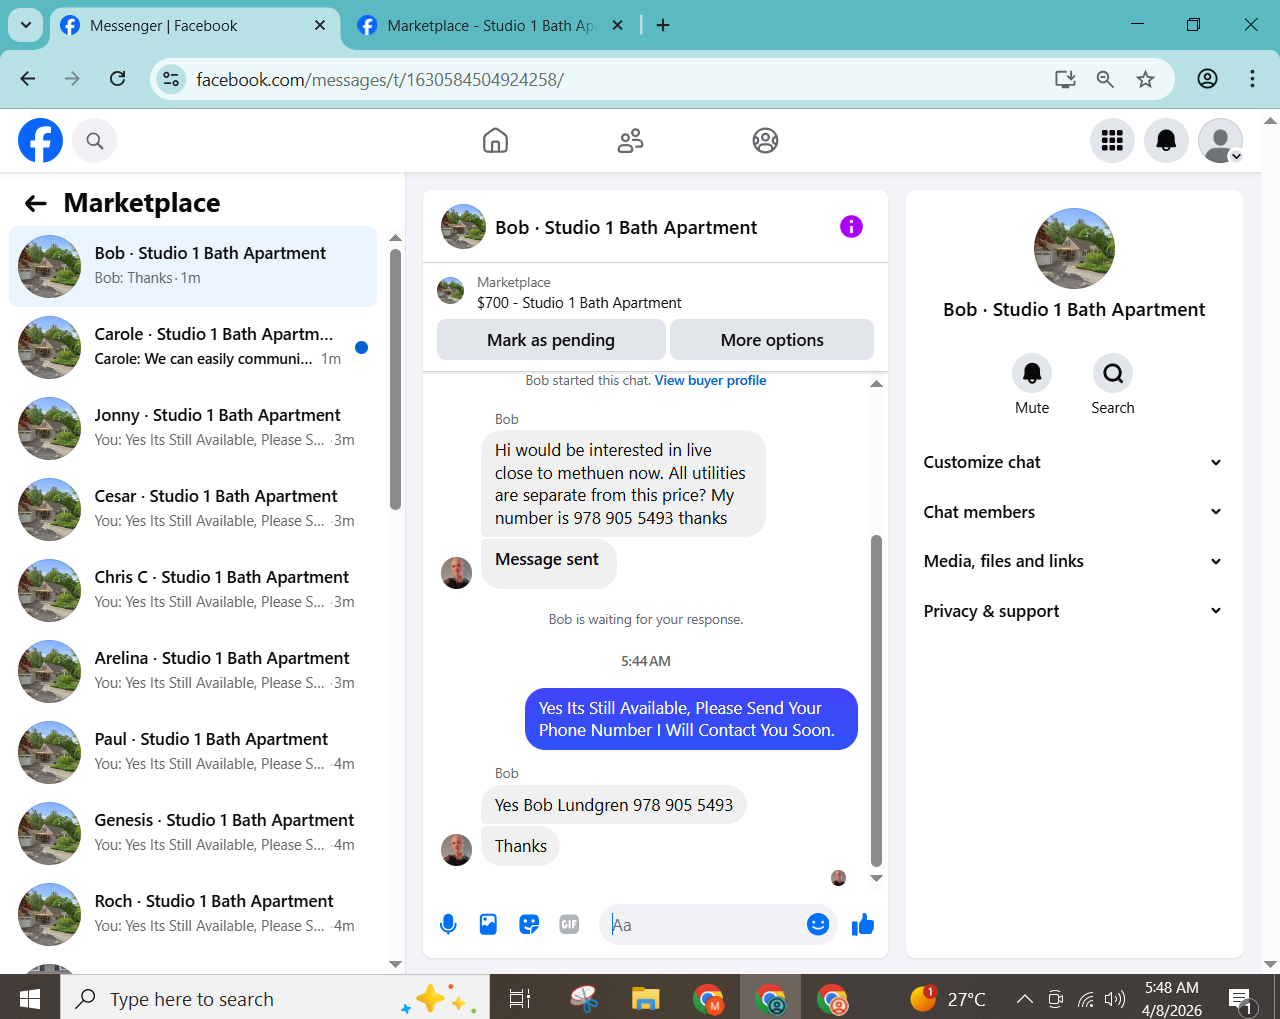1280x1019 pixels.
Task: Open the account profile picture menu
Action: coord(1220,141)
